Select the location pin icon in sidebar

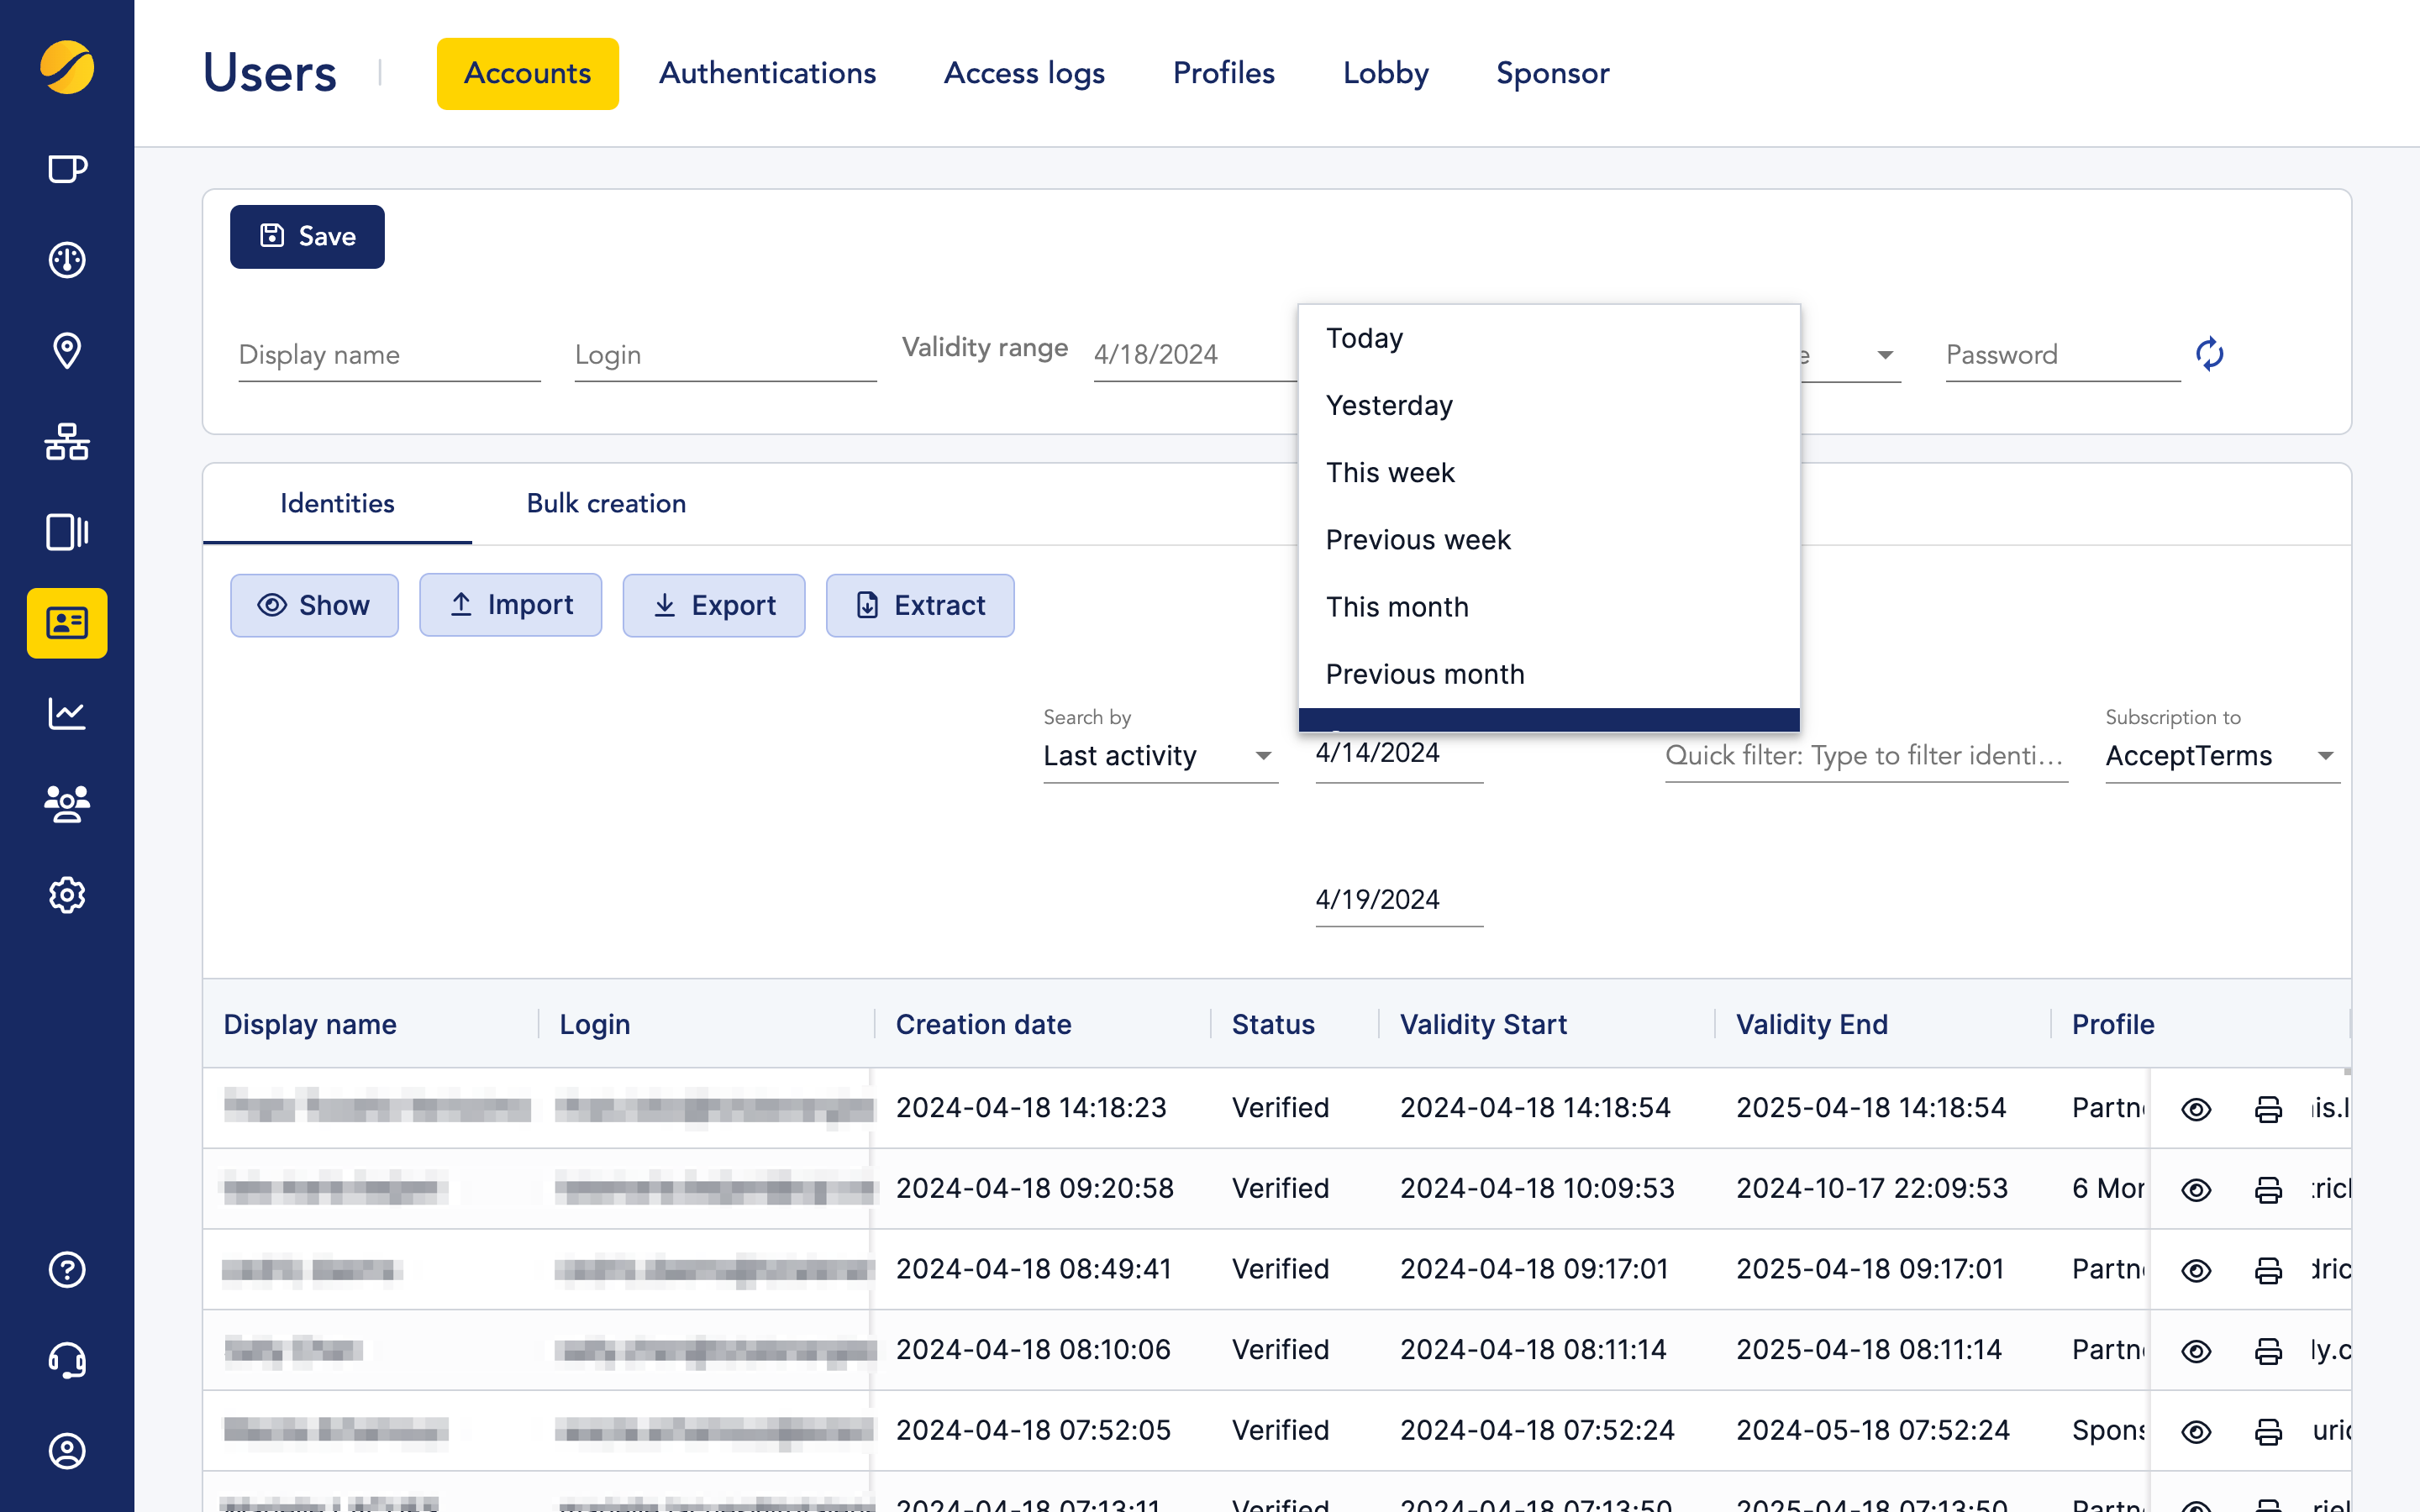pos(66,351)
